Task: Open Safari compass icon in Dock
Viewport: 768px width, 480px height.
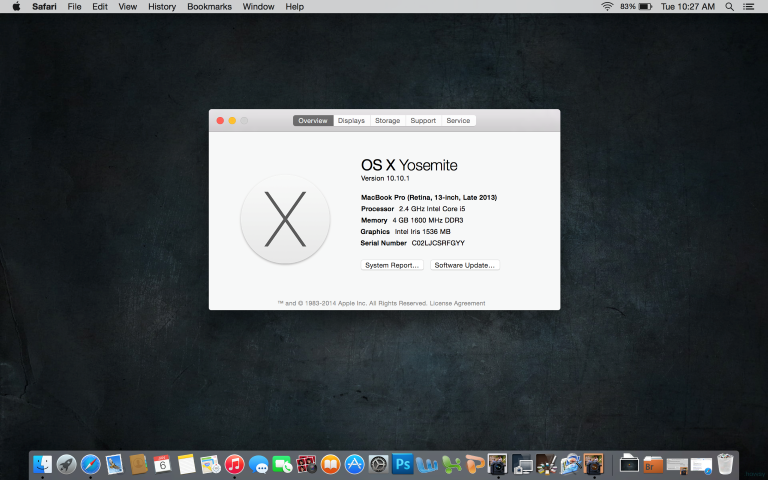Action: (91, 464)
